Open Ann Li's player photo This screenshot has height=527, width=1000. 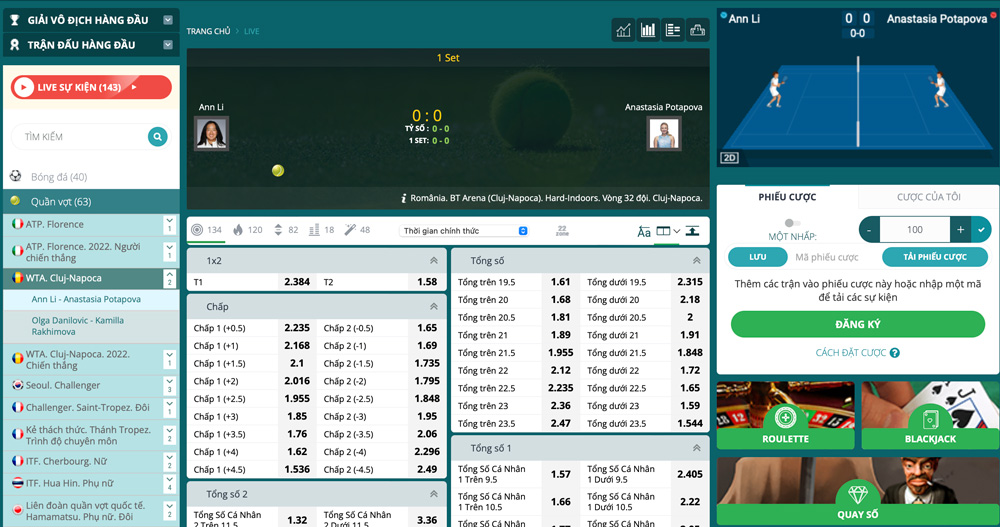211,133
